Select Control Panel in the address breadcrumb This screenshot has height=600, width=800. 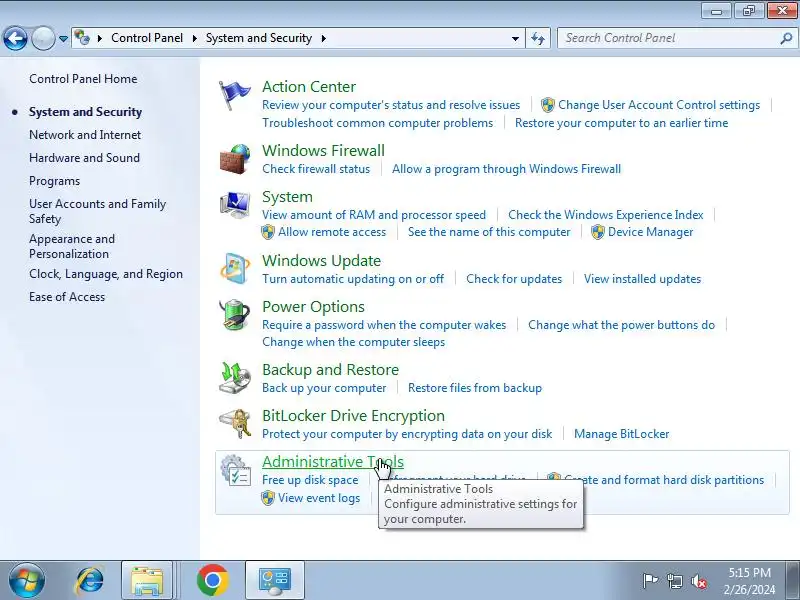[x=147, y=38]
